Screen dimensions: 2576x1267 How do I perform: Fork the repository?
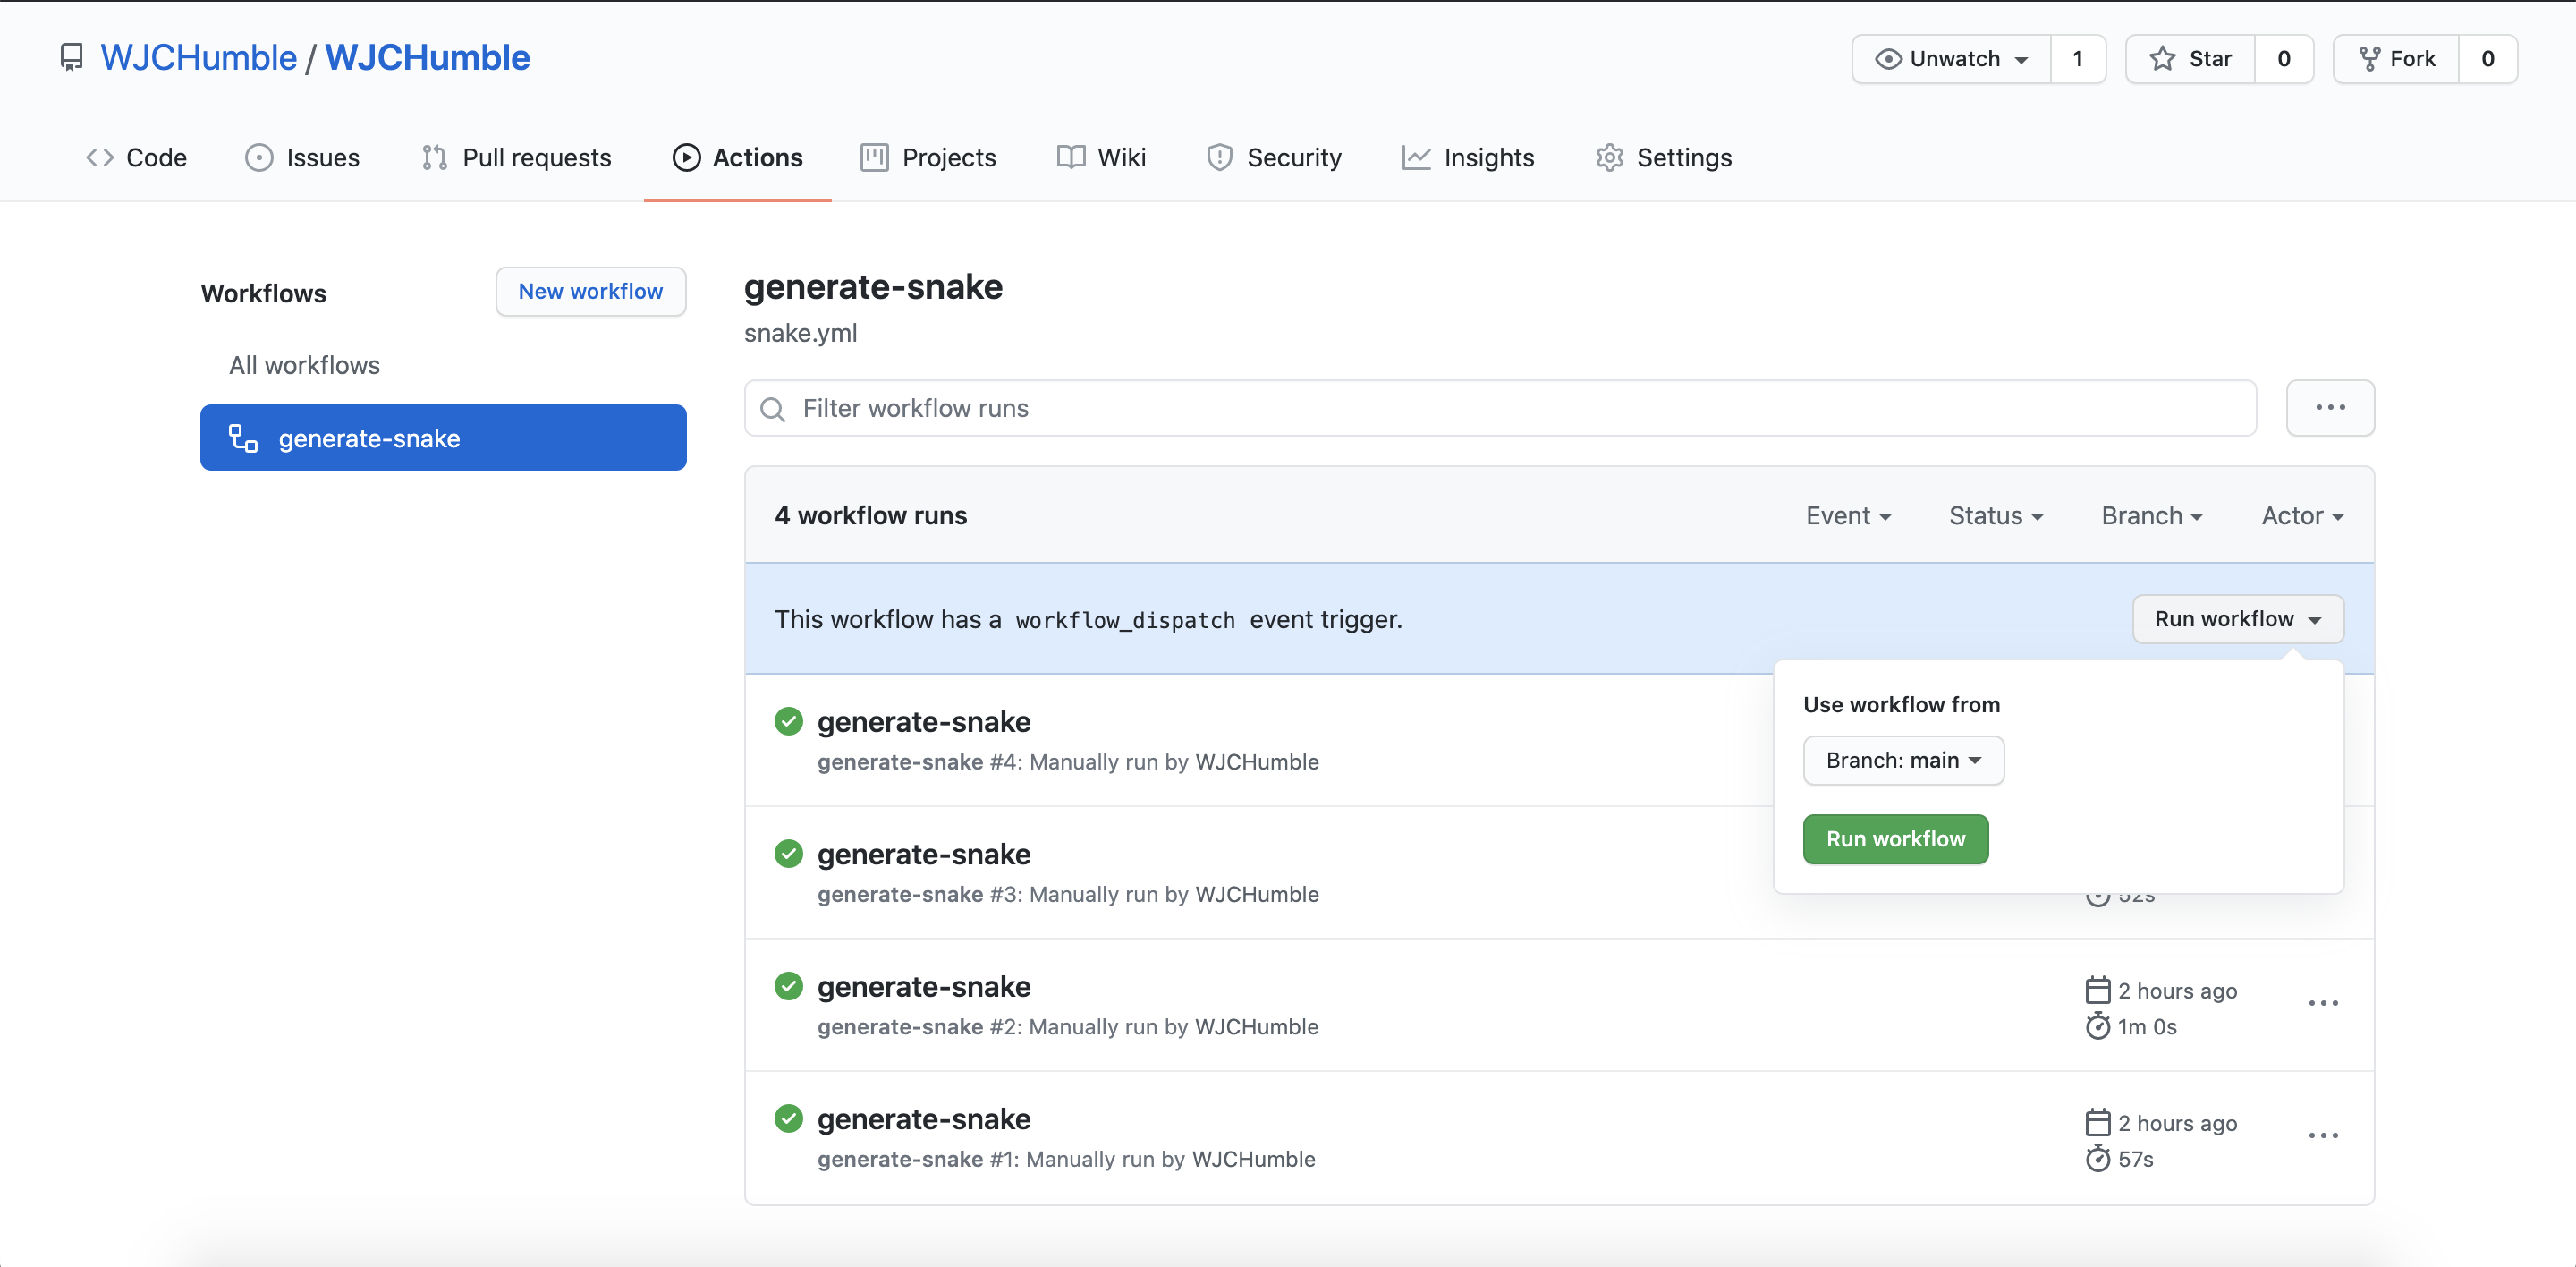point(2396,59)
